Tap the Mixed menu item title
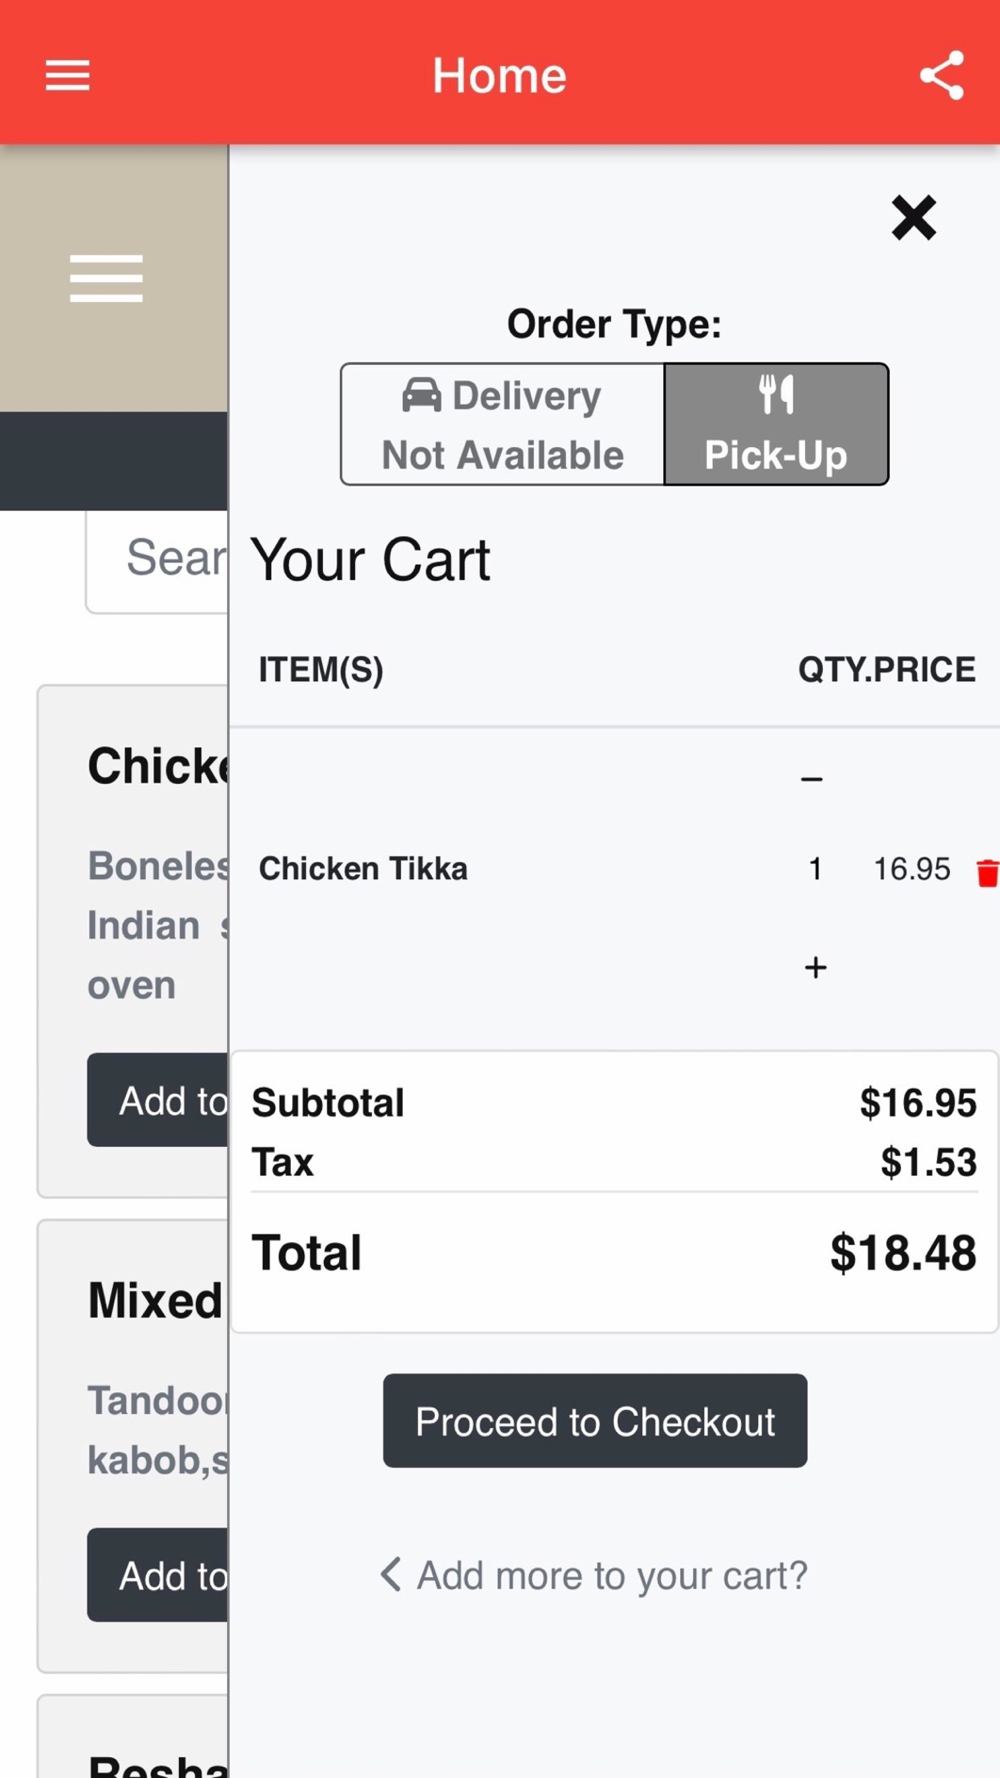1000x1778 pixels. (155, 1300)
